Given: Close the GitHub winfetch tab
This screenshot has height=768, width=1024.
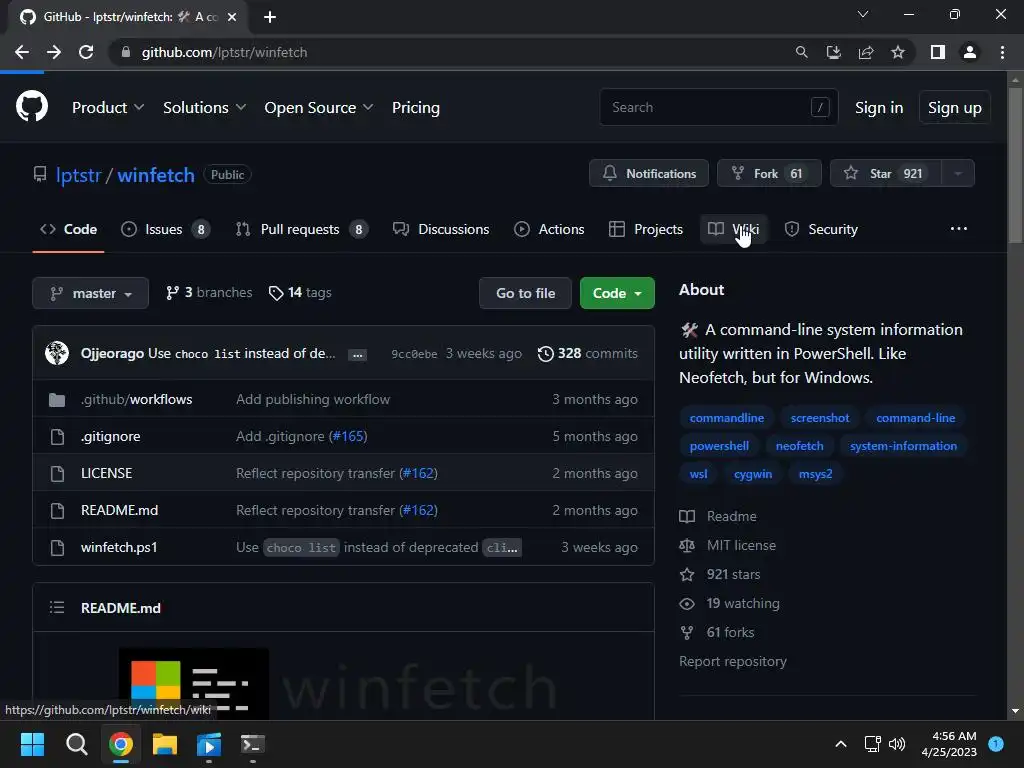Looking at the screenshot, I should pyautogui.click(x=232, y=17).
